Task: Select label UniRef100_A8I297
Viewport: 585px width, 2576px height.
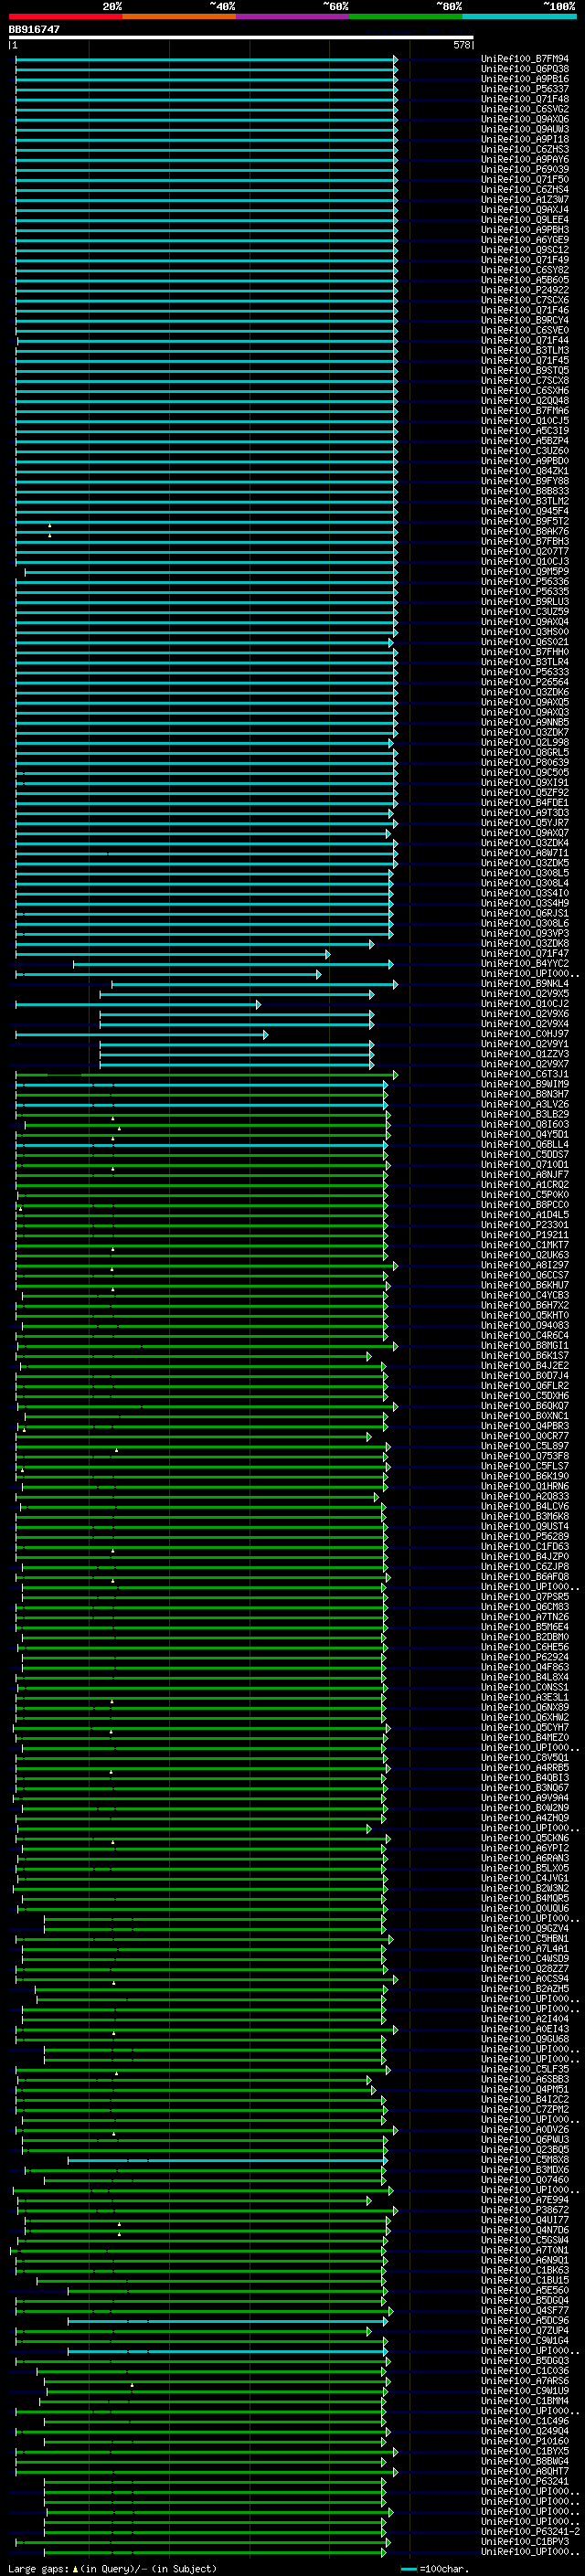Action: (525, 1265)
